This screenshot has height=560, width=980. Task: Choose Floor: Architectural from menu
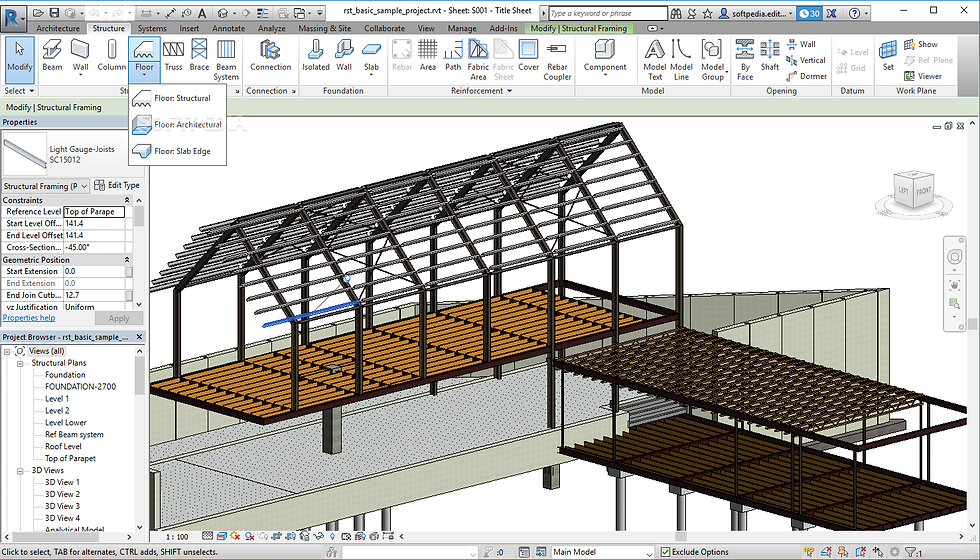[178, 124]
